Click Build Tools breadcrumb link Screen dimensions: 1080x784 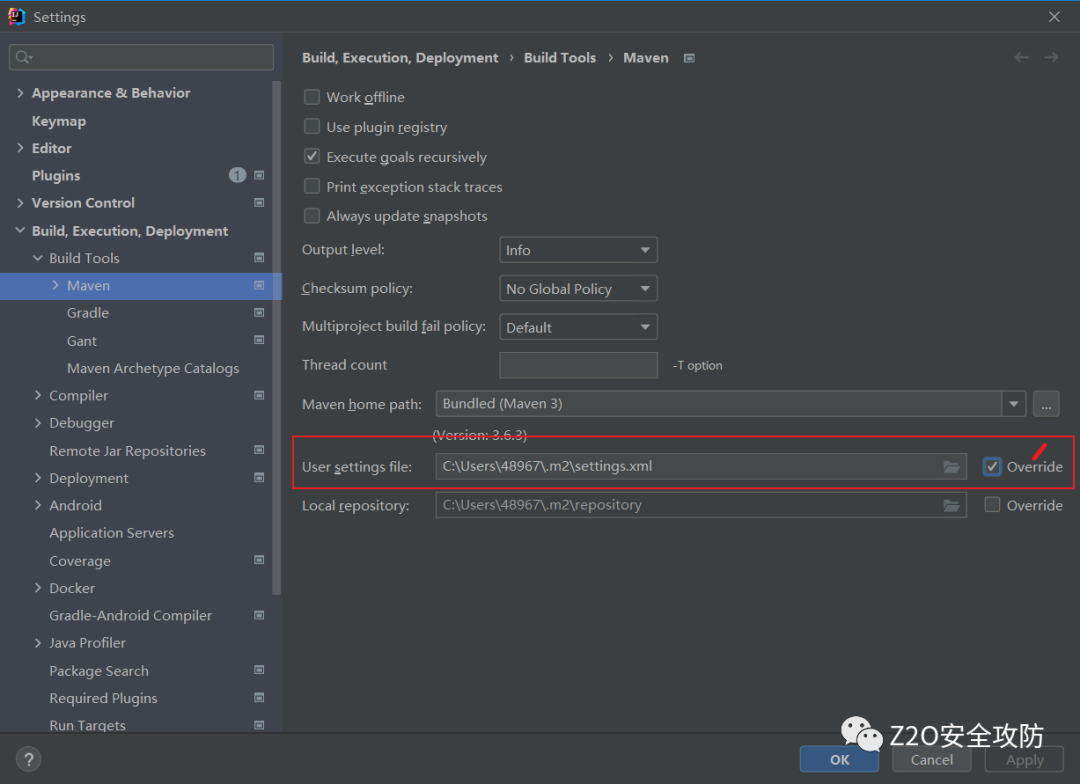pyautogui.click(x=559, y=58)
